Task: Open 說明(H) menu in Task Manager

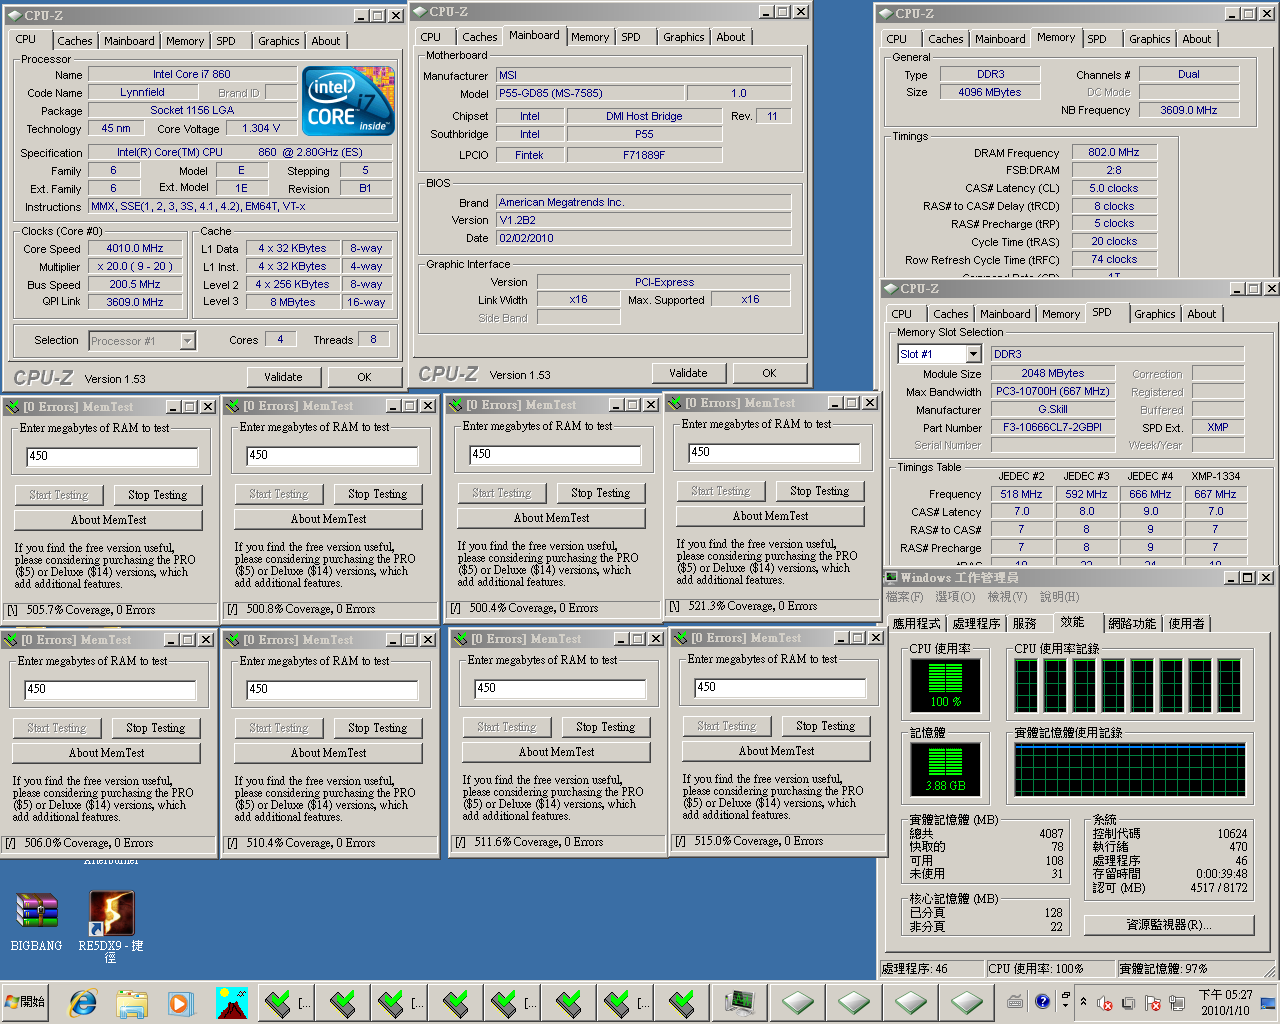Action: pyautogui.click(x=1059, y=597)
